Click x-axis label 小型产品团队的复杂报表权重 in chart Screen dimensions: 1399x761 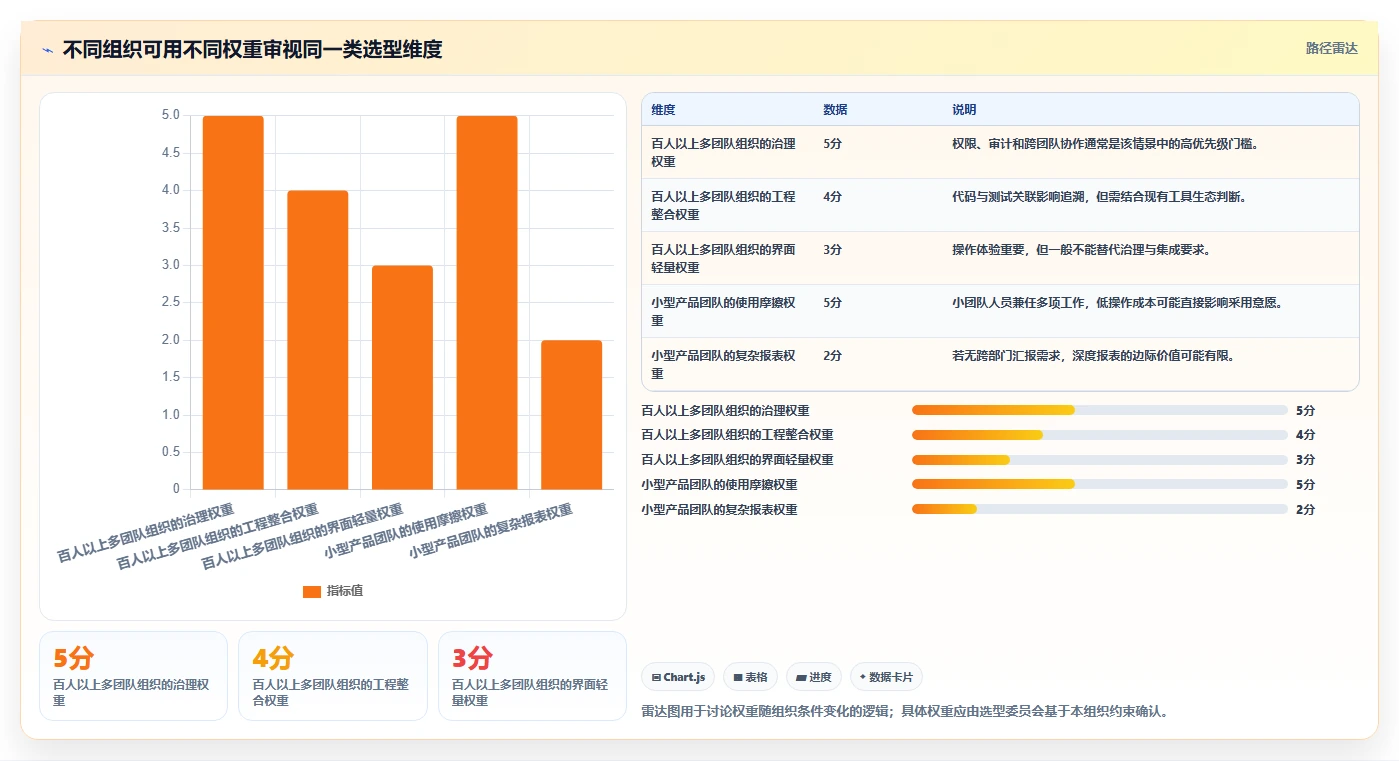[490, 531]
